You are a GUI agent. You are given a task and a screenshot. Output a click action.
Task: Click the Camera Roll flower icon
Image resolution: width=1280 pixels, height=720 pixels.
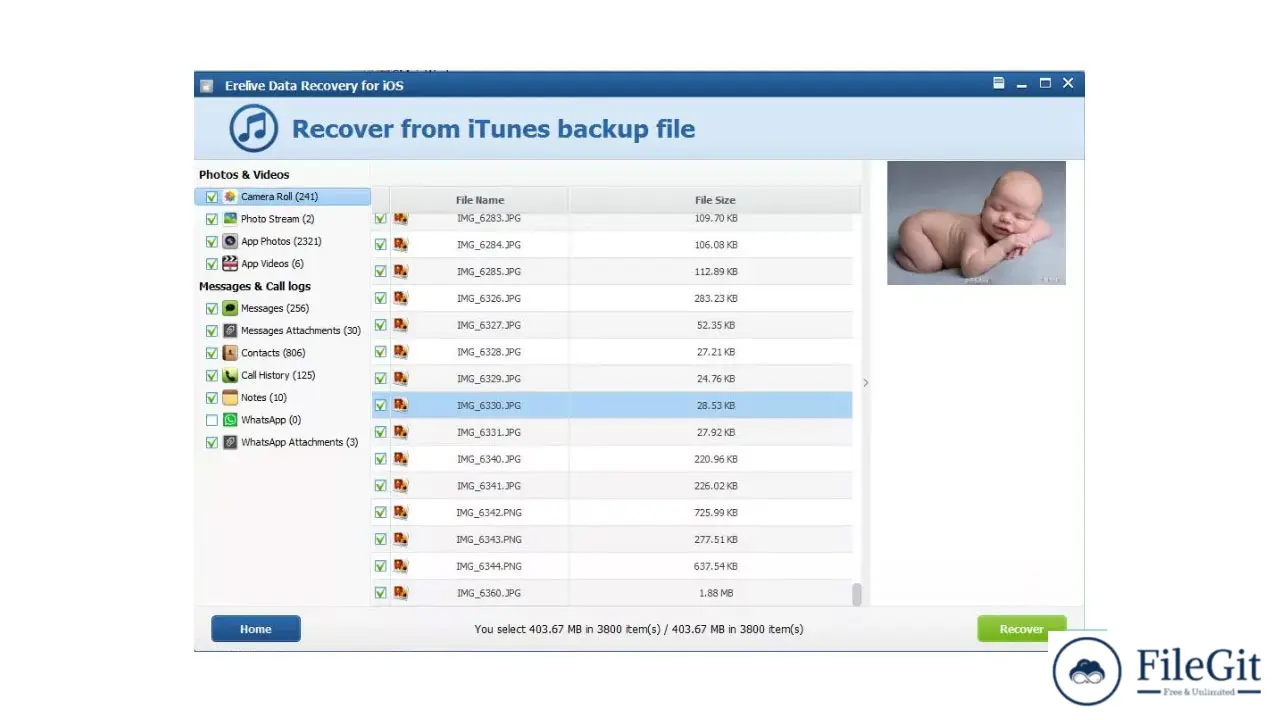(x=230, y=197)
